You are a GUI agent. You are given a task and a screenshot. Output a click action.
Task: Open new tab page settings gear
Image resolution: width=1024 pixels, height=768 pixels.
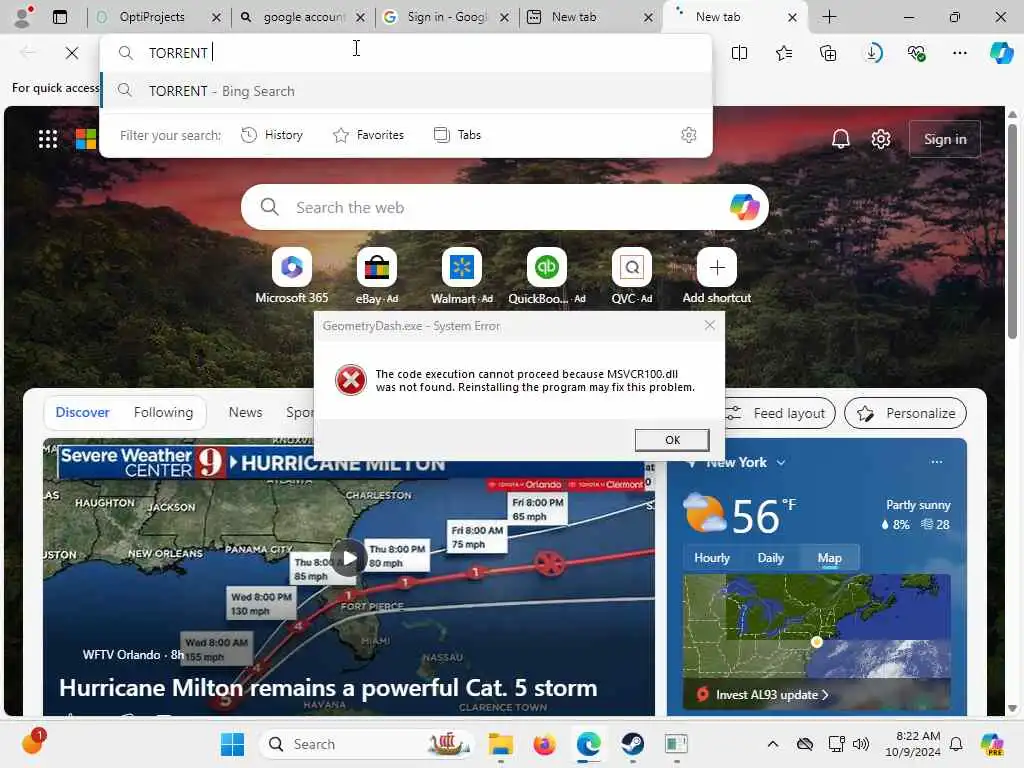881,139
